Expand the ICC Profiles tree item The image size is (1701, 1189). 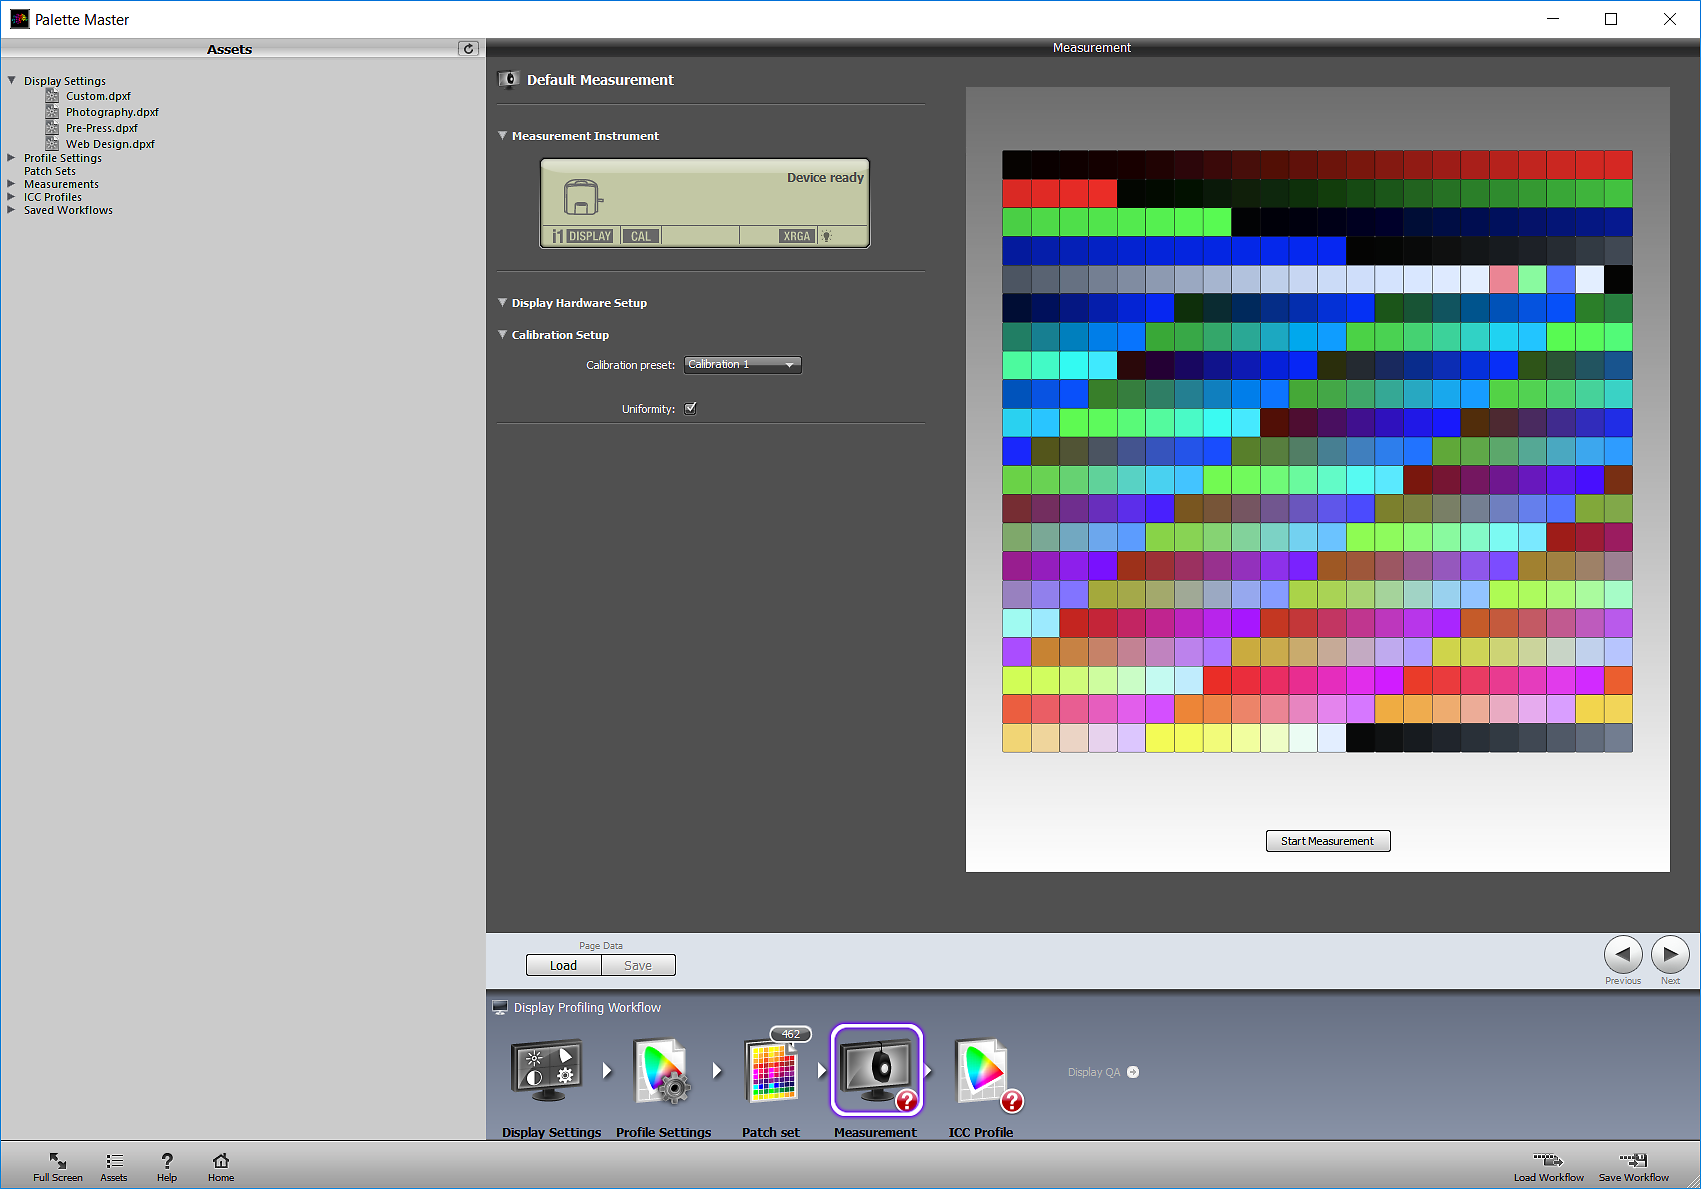(11, 196)
